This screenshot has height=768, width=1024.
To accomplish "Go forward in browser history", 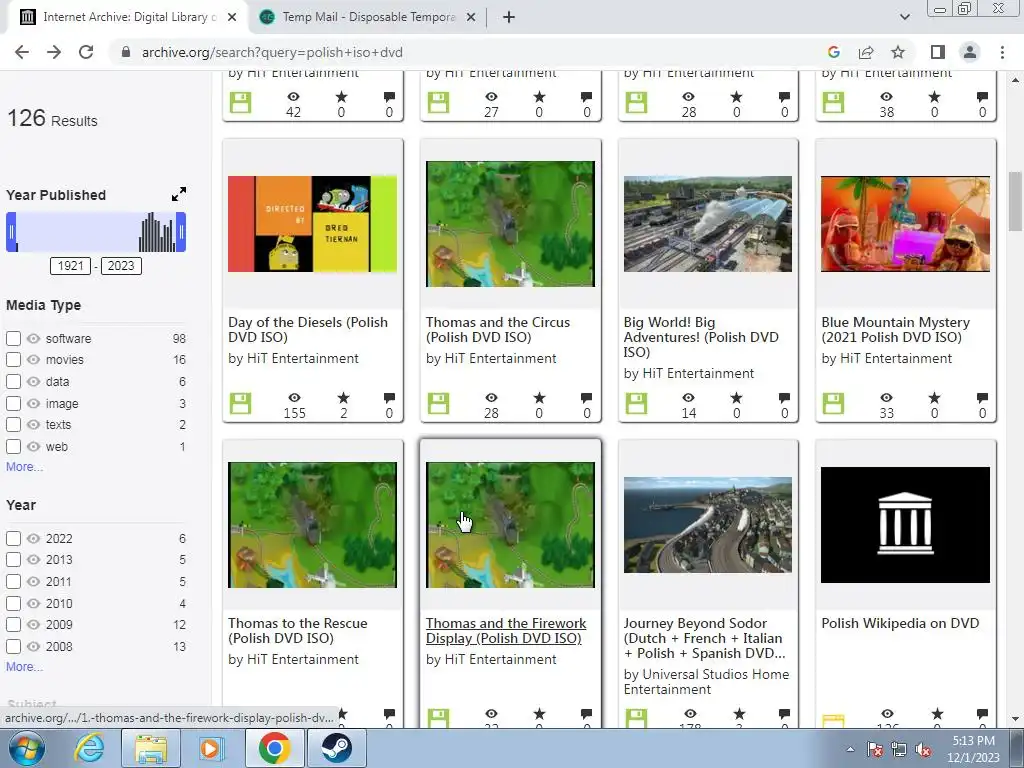I will (54, 52).
